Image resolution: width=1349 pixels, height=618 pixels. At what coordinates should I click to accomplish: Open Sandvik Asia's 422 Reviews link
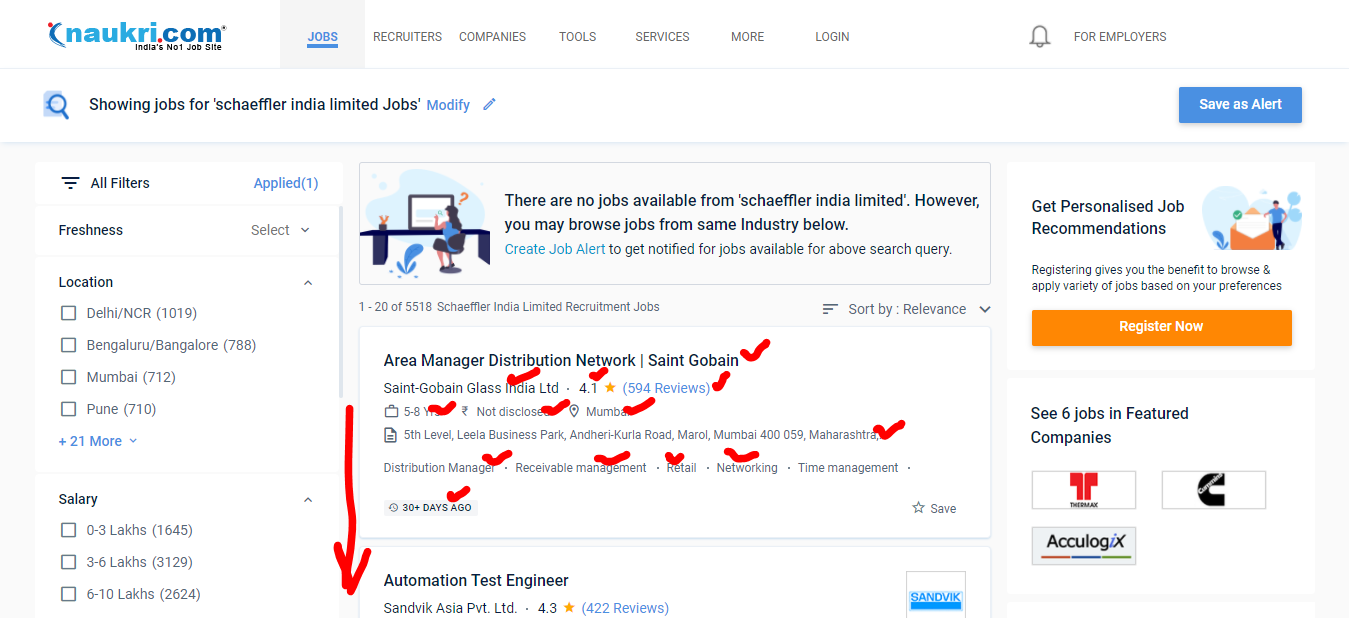625,608
